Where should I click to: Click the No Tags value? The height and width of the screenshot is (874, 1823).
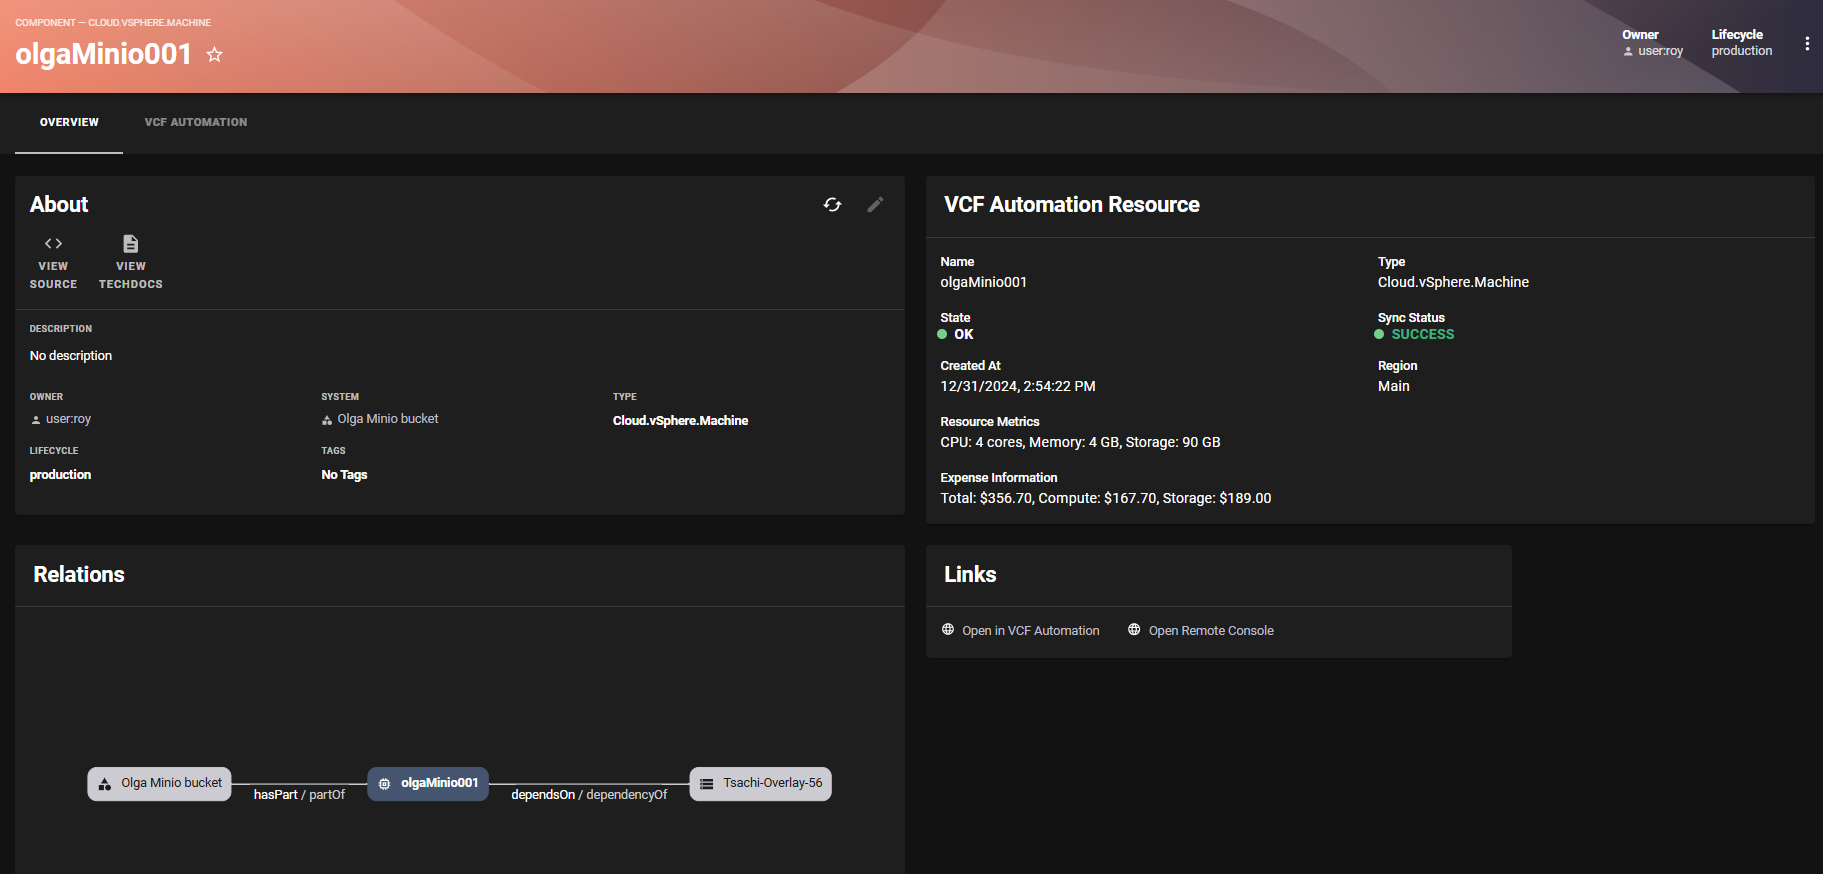pos(344,475)
